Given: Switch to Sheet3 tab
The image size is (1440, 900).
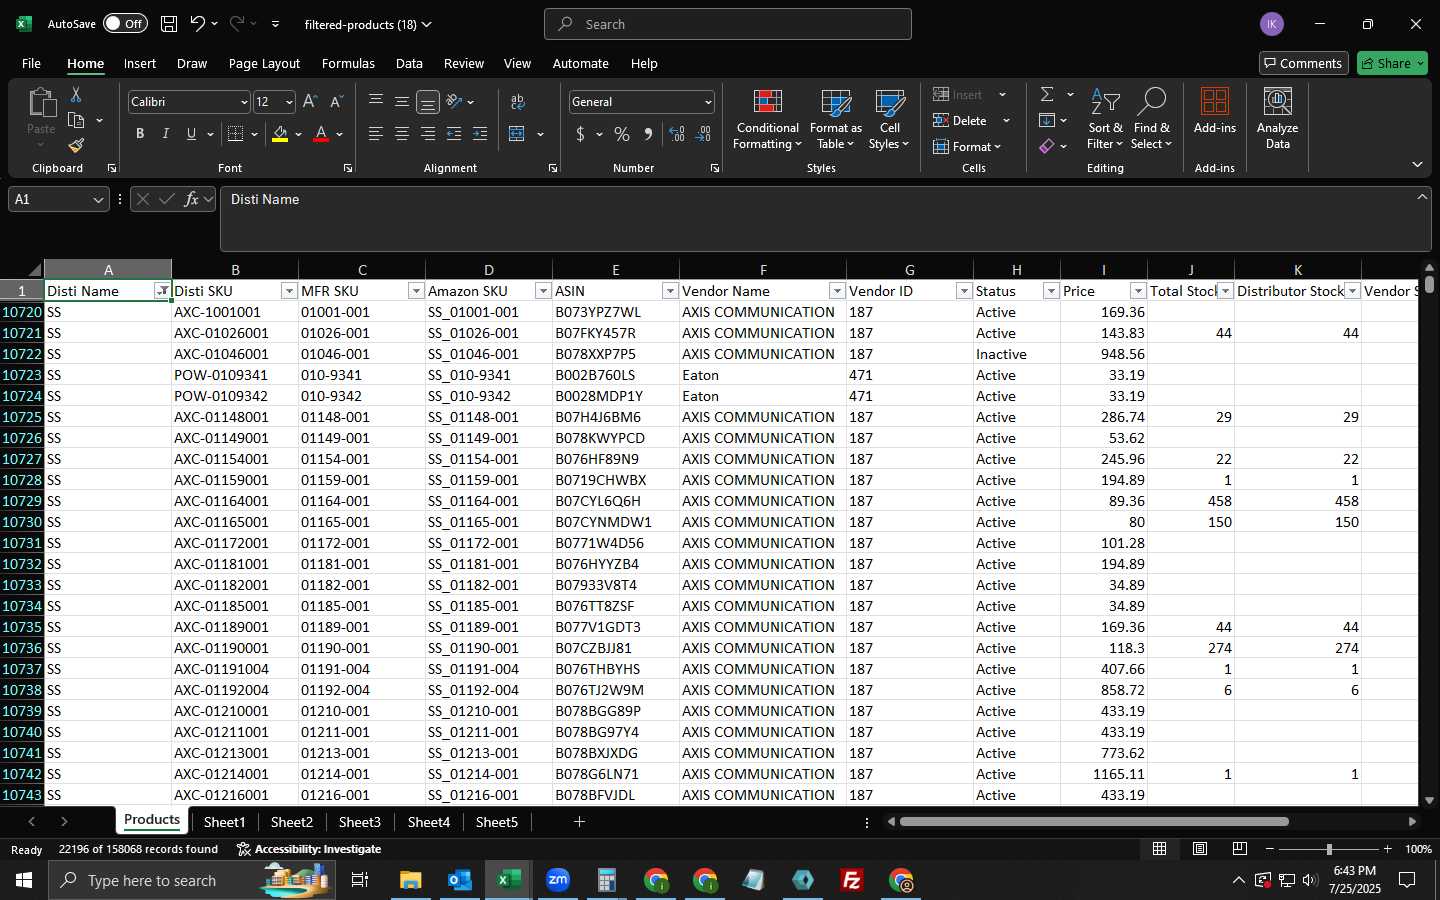Looking at the screenshot, I should (360, 822).
